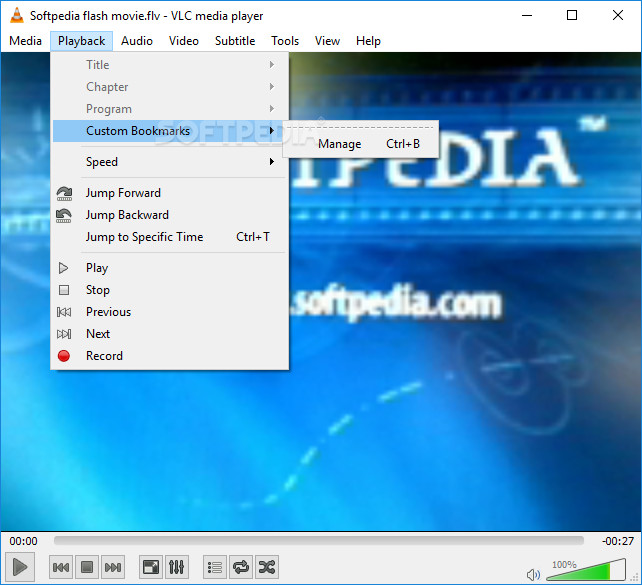642x585 pixels.
Task: Click the VLC cone title bar icon
Action: [16, 16]
